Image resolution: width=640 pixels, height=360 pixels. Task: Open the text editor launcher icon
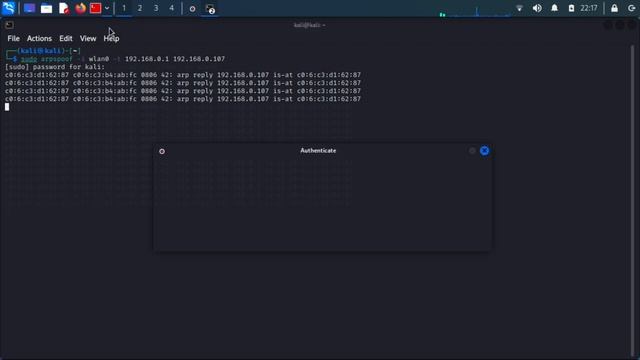64,9
